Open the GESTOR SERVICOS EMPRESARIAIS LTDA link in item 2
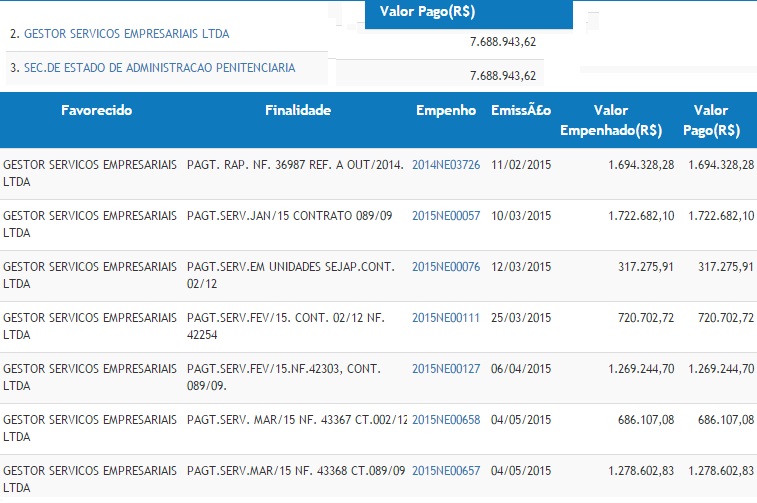 (x=126, y=34)
